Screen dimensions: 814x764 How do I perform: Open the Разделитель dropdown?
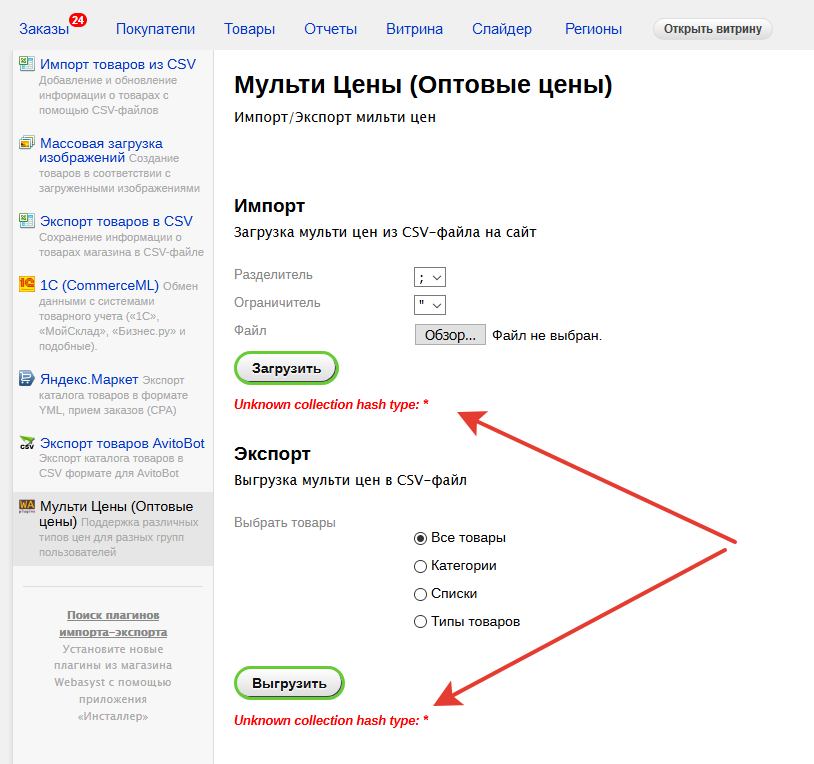click(430, 276)
